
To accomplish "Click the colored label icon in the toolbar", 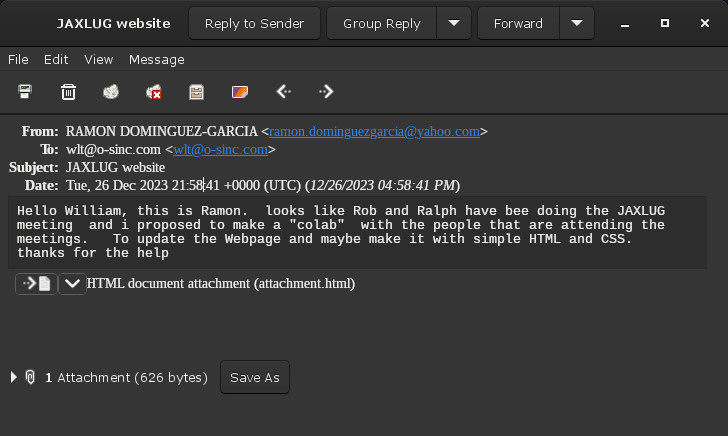I will (240, 91).
